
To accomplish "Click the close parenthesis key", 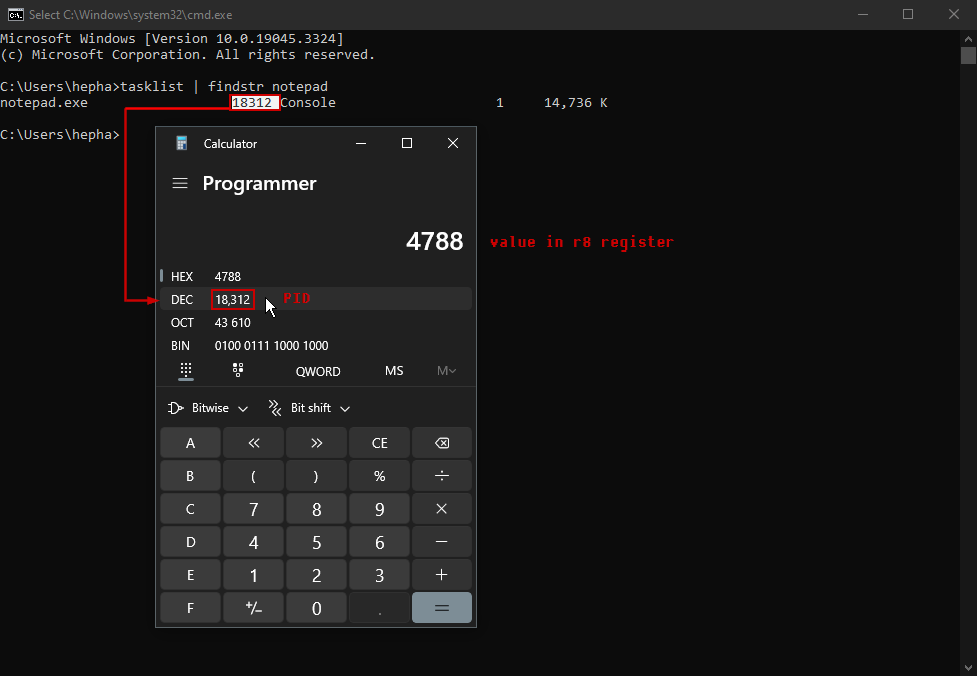I will click(x=317, y=476).
